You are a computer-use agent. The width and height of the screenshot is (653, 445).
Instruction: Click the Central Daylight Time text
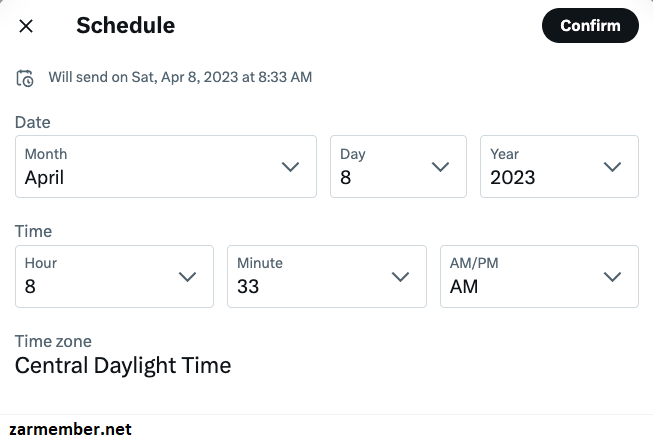(x=123, y=366)
